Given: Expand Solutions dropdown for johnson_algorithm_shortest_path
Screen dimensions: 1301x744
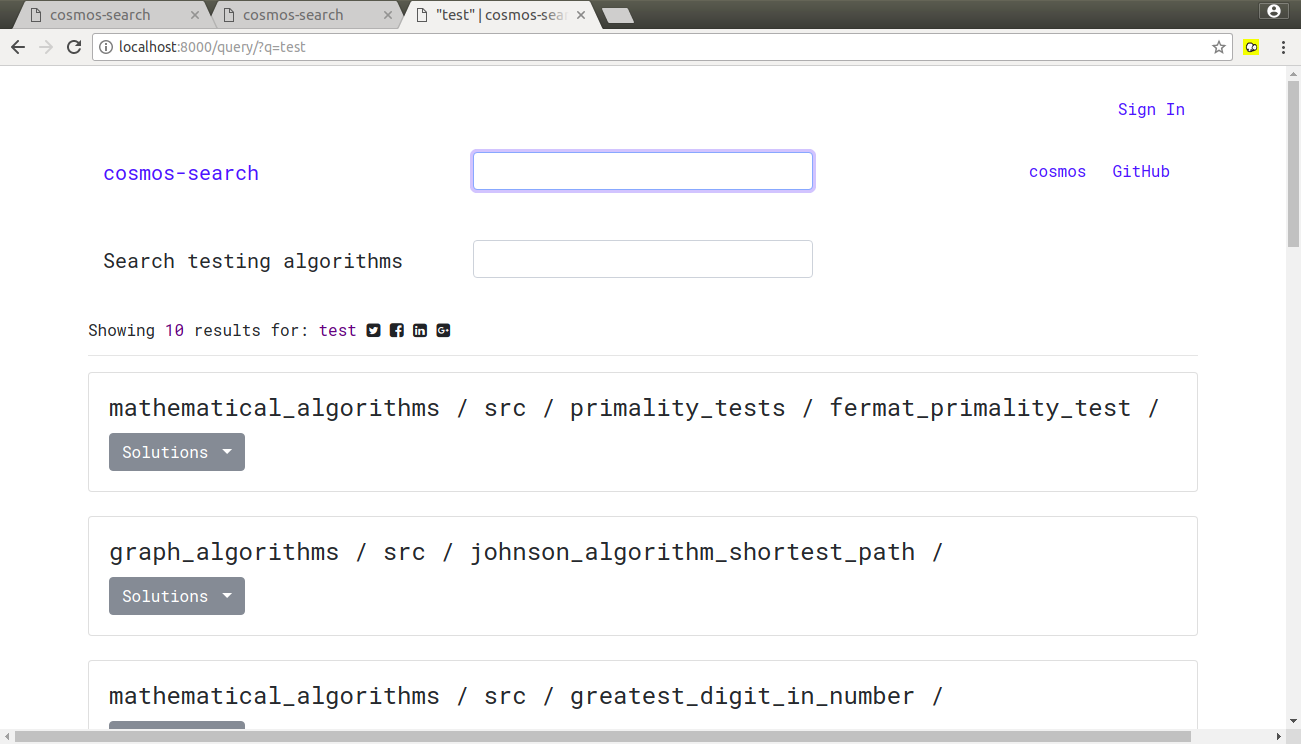Looking at the screenshot, I should click(x=177, y=596).
